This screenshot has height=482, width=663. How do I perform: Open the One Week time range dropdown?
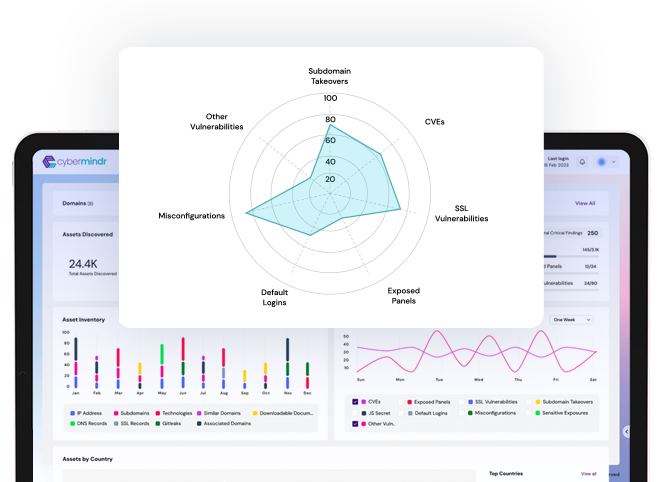[x=572, y=319]
